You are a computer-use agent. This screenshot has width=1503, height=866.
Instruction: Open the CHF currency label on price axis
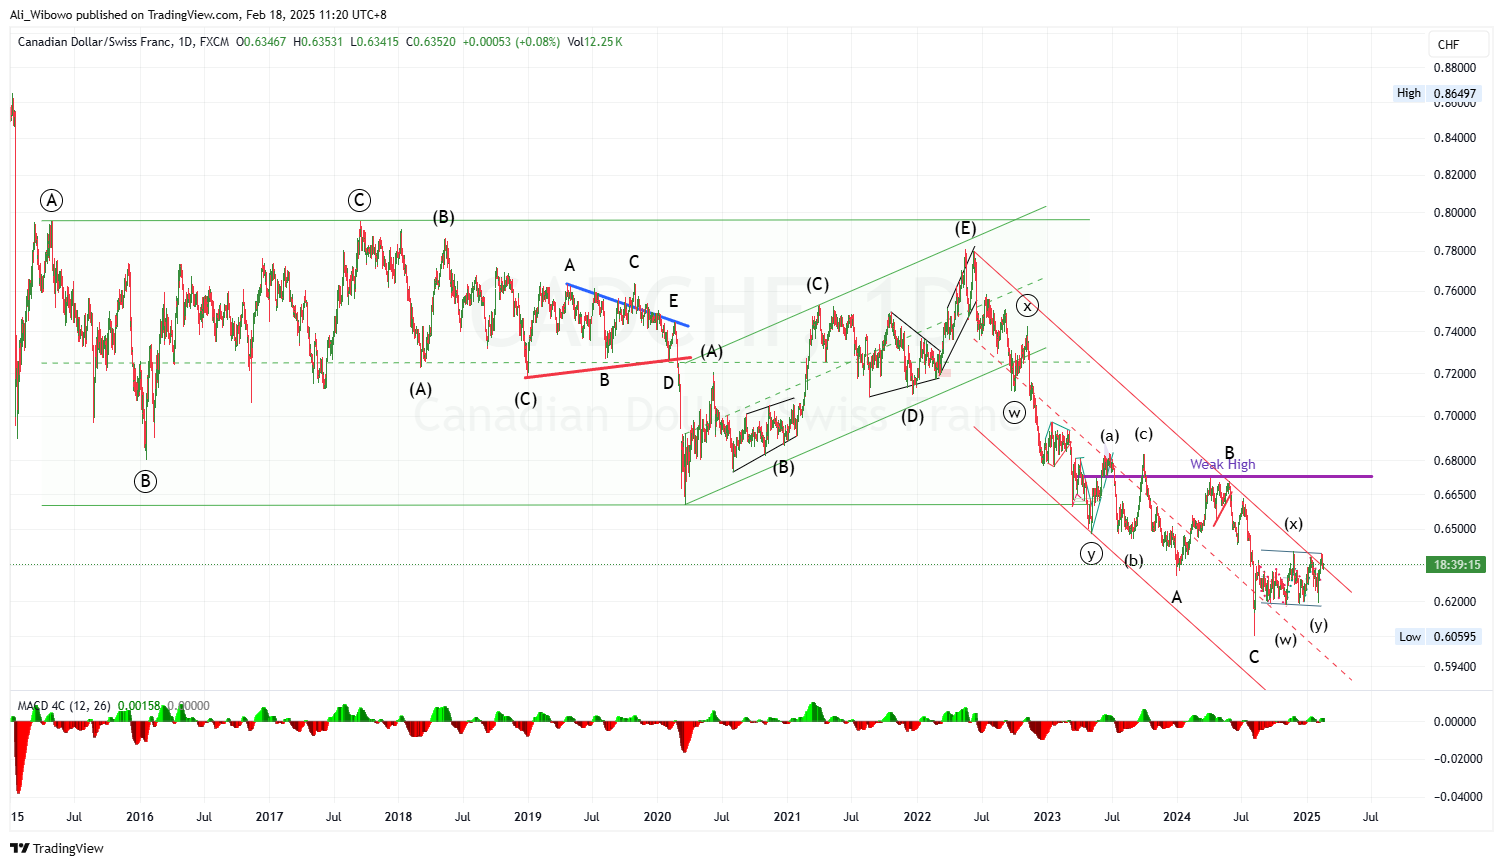tap(1448, 44)
